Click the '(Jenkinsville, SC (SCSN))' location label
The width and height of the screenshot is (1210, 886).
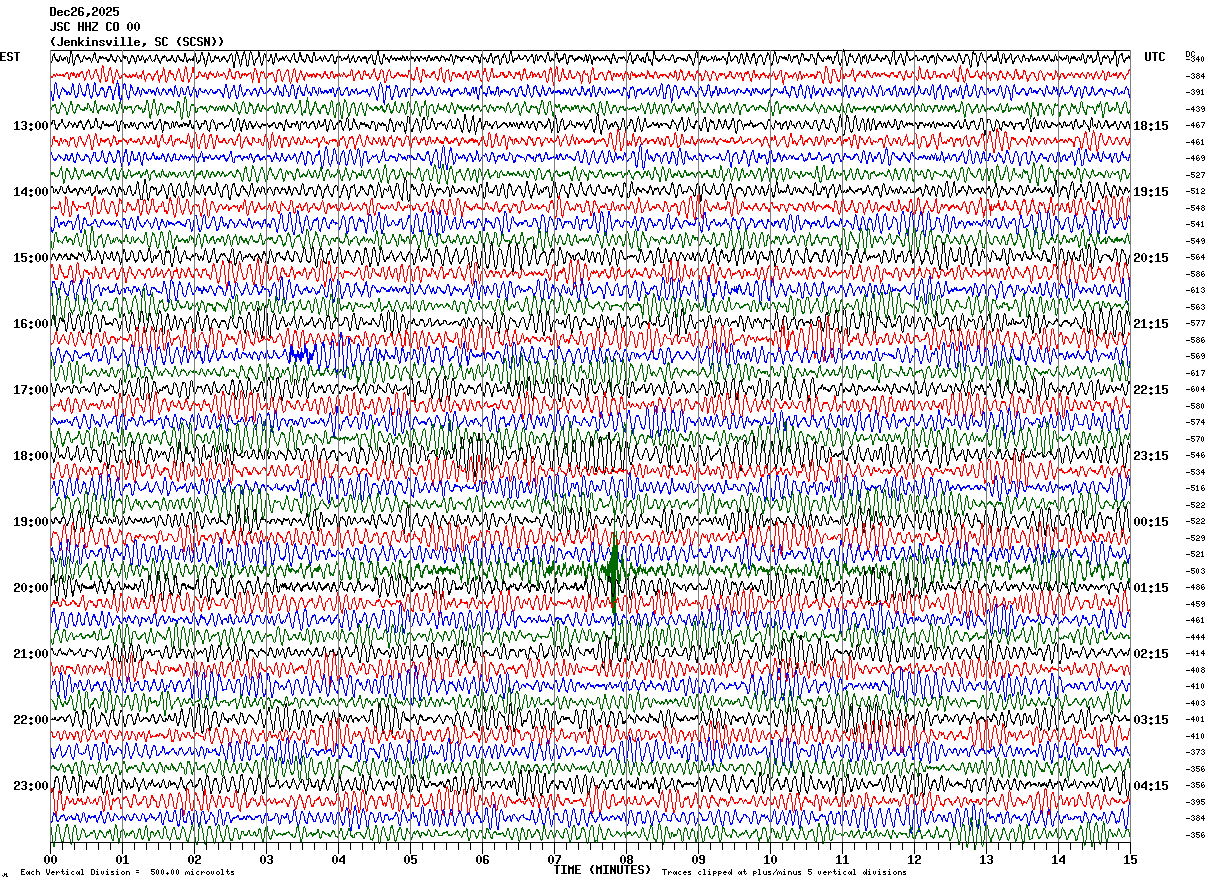click(x=137, y=42)
